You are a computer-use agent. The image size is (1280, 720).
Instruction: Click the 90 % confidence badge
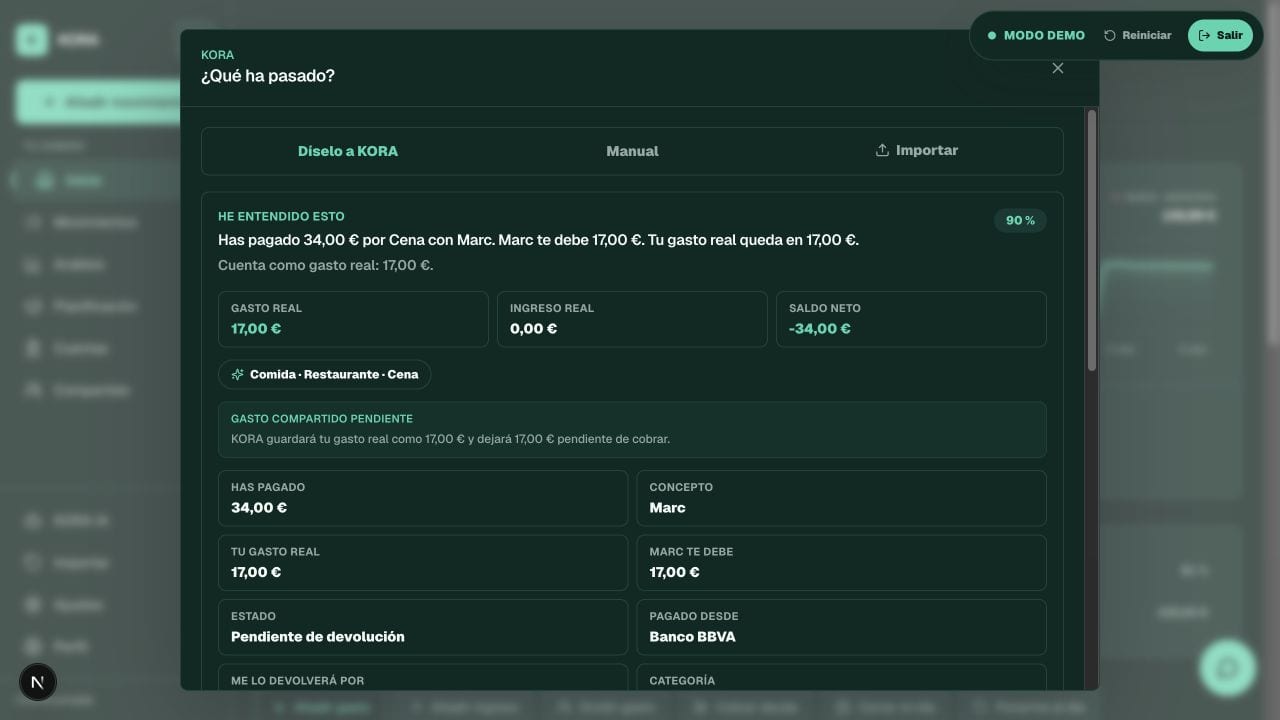click(1020, 220)
